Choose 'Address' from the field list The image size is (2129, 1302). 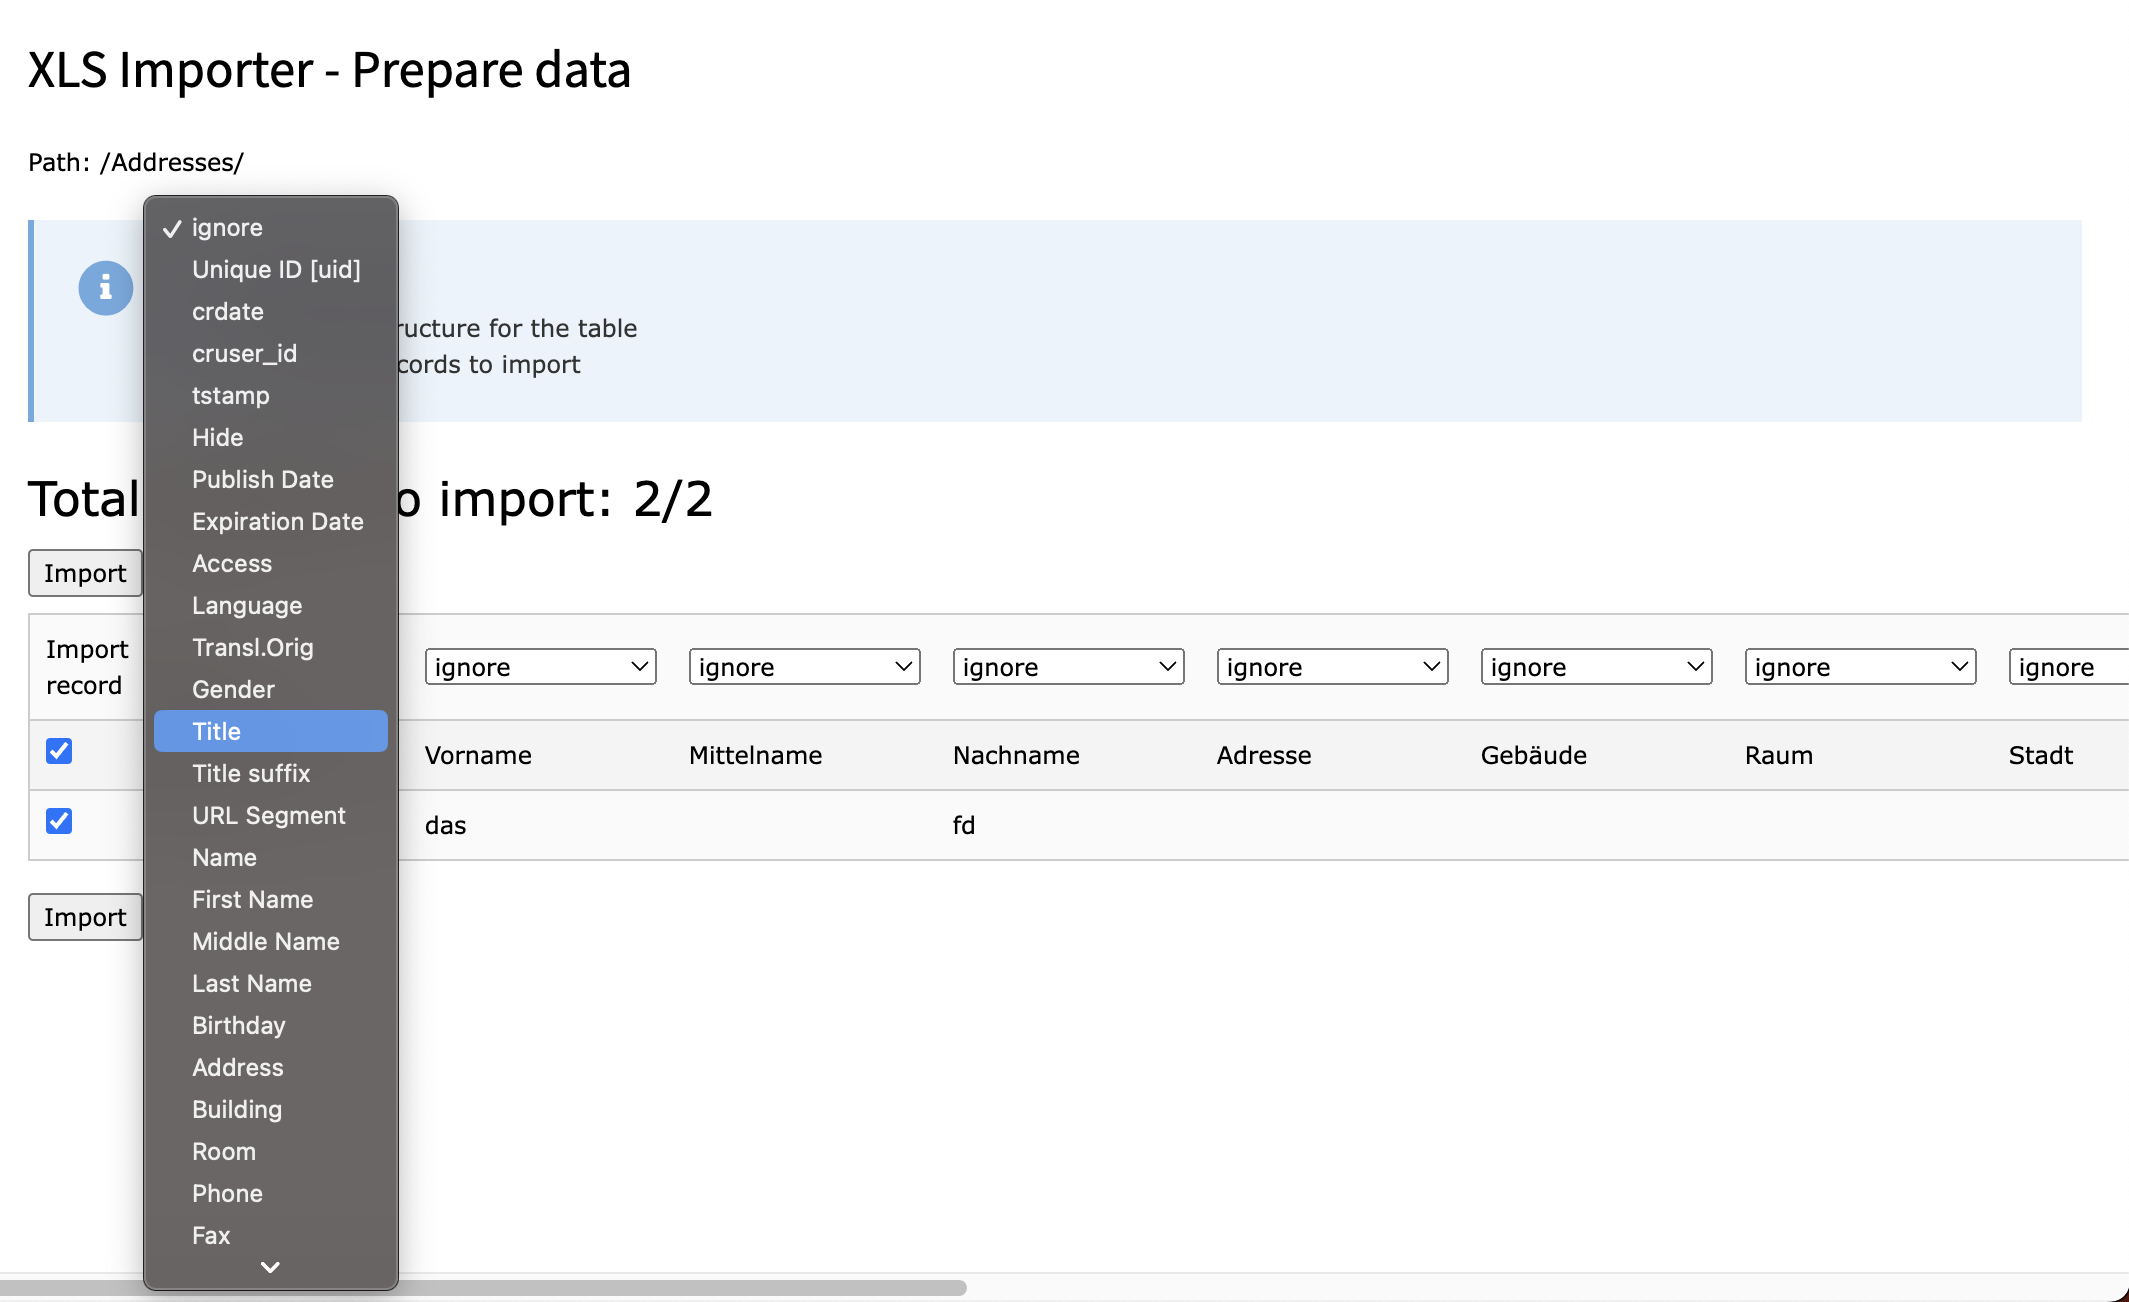[271, 1068]
